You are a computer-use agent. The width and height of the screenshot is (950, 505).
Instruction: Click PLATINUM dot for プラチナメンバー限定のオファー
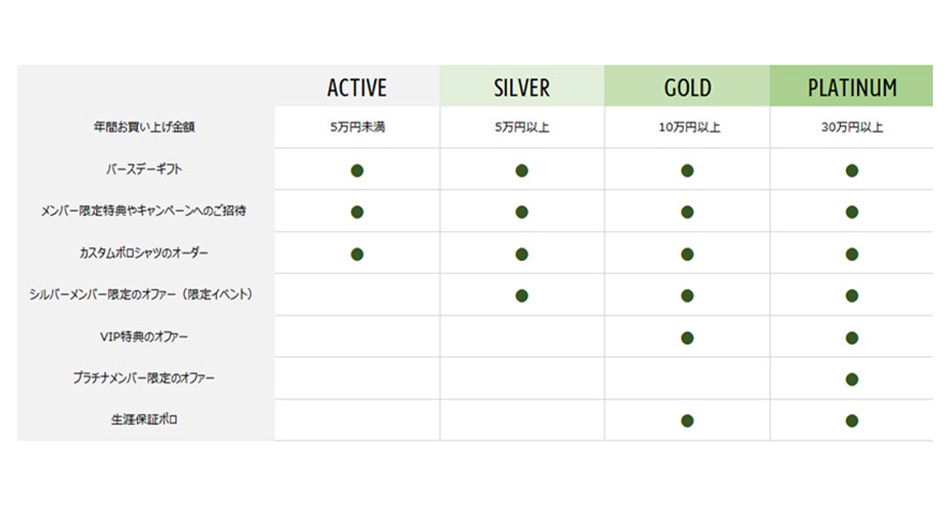point(852,380)
